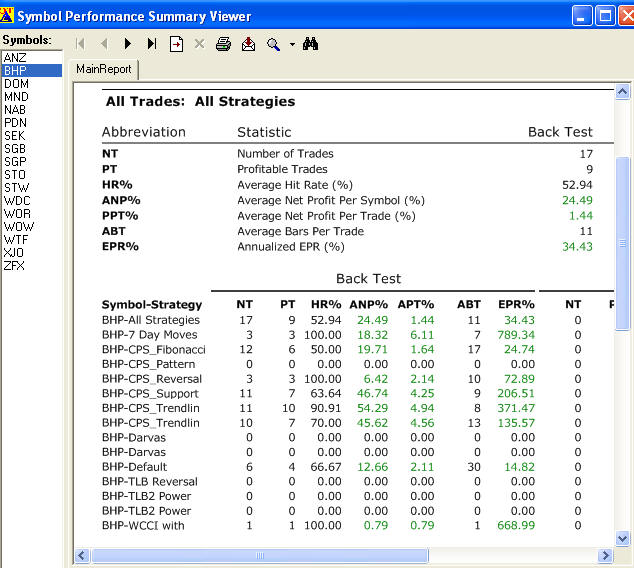Select symbol MND in the list
The width and height of the screenshot is (634, 568).
(x=32, y=97)
